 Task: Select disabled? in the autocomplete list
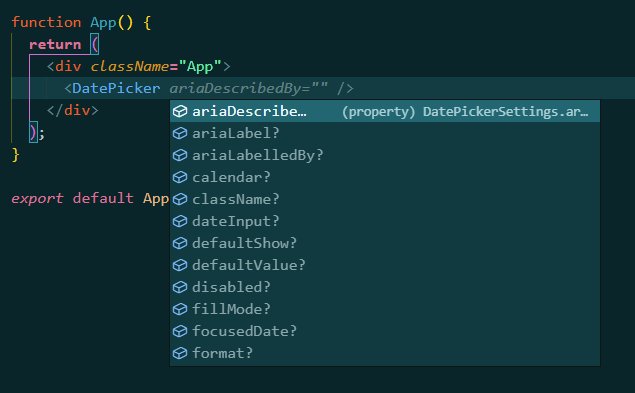(x=385, y=287)
